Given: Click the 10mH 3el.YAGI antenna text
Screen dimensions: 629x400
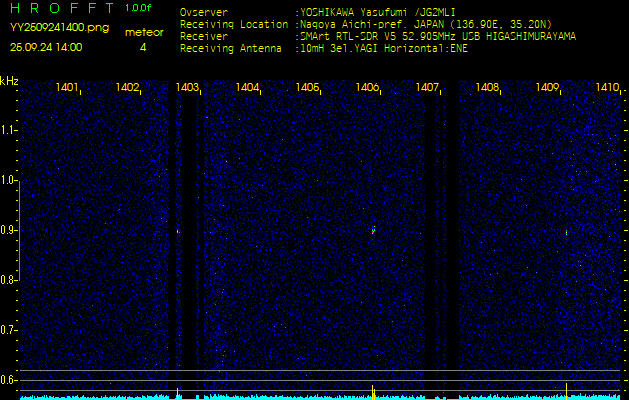Looking at the screenshot, I should click(384, 49).
